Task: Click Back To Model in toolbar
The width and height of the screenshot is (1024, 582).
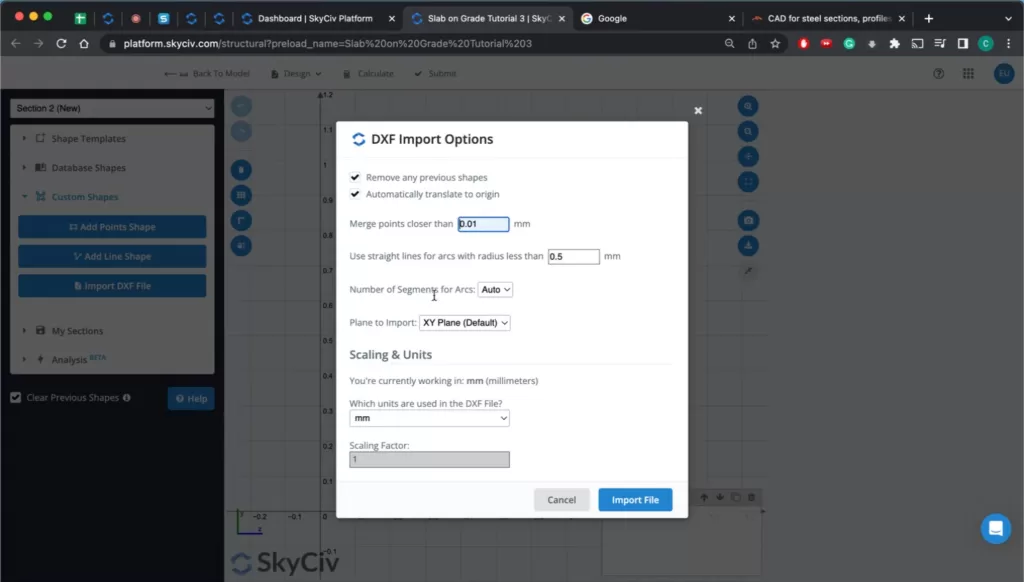Action: tap(207, 74)
